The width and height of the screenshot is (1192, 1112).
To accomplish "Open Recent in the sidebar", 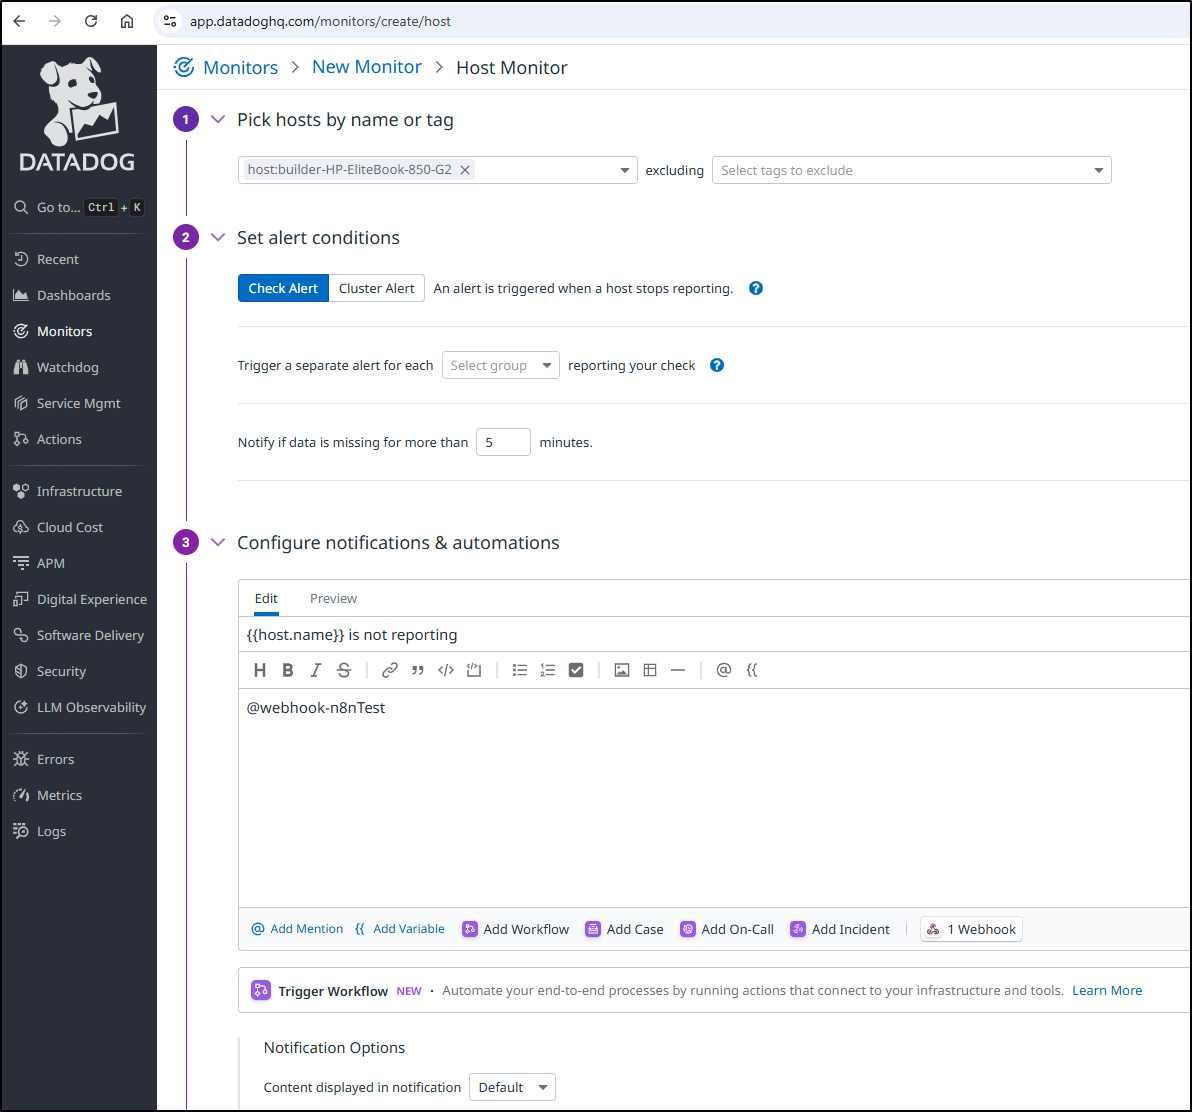I will click(x=58, y=259).
